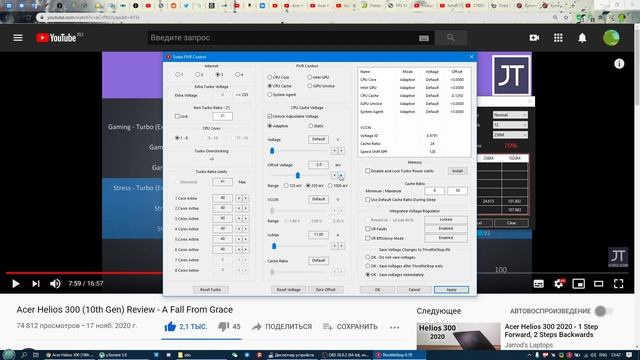Click the Apply button
Image resolution: width=640 pixels, height=360 pixels.
point(451,289)
